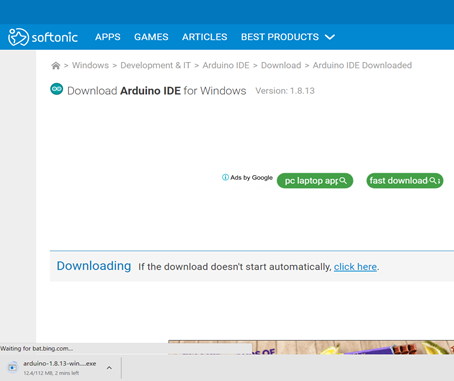Click the 'pc laptop app' ad button
The width and height of the screenshot is (454, 381).
pyautogui.click(x=315, y=181)
